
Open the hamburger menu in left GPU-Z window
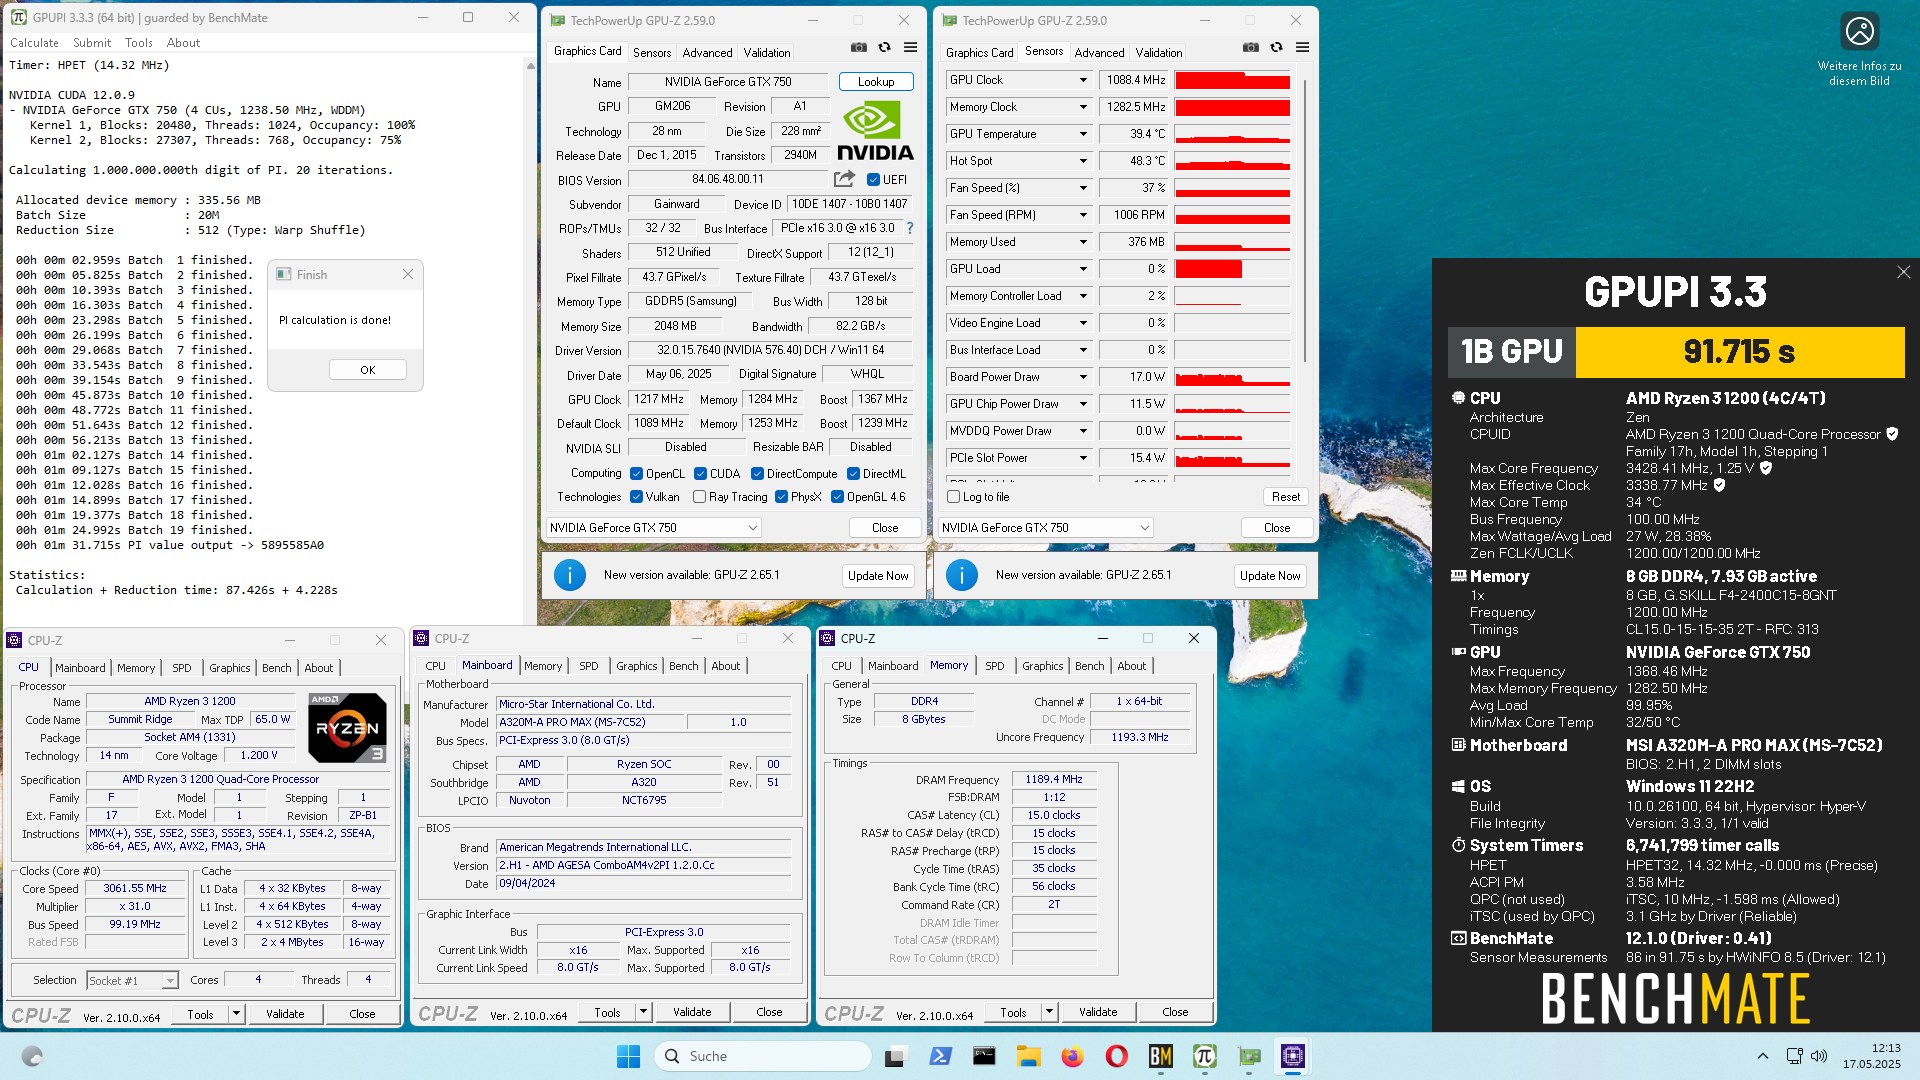coord(910,47)
